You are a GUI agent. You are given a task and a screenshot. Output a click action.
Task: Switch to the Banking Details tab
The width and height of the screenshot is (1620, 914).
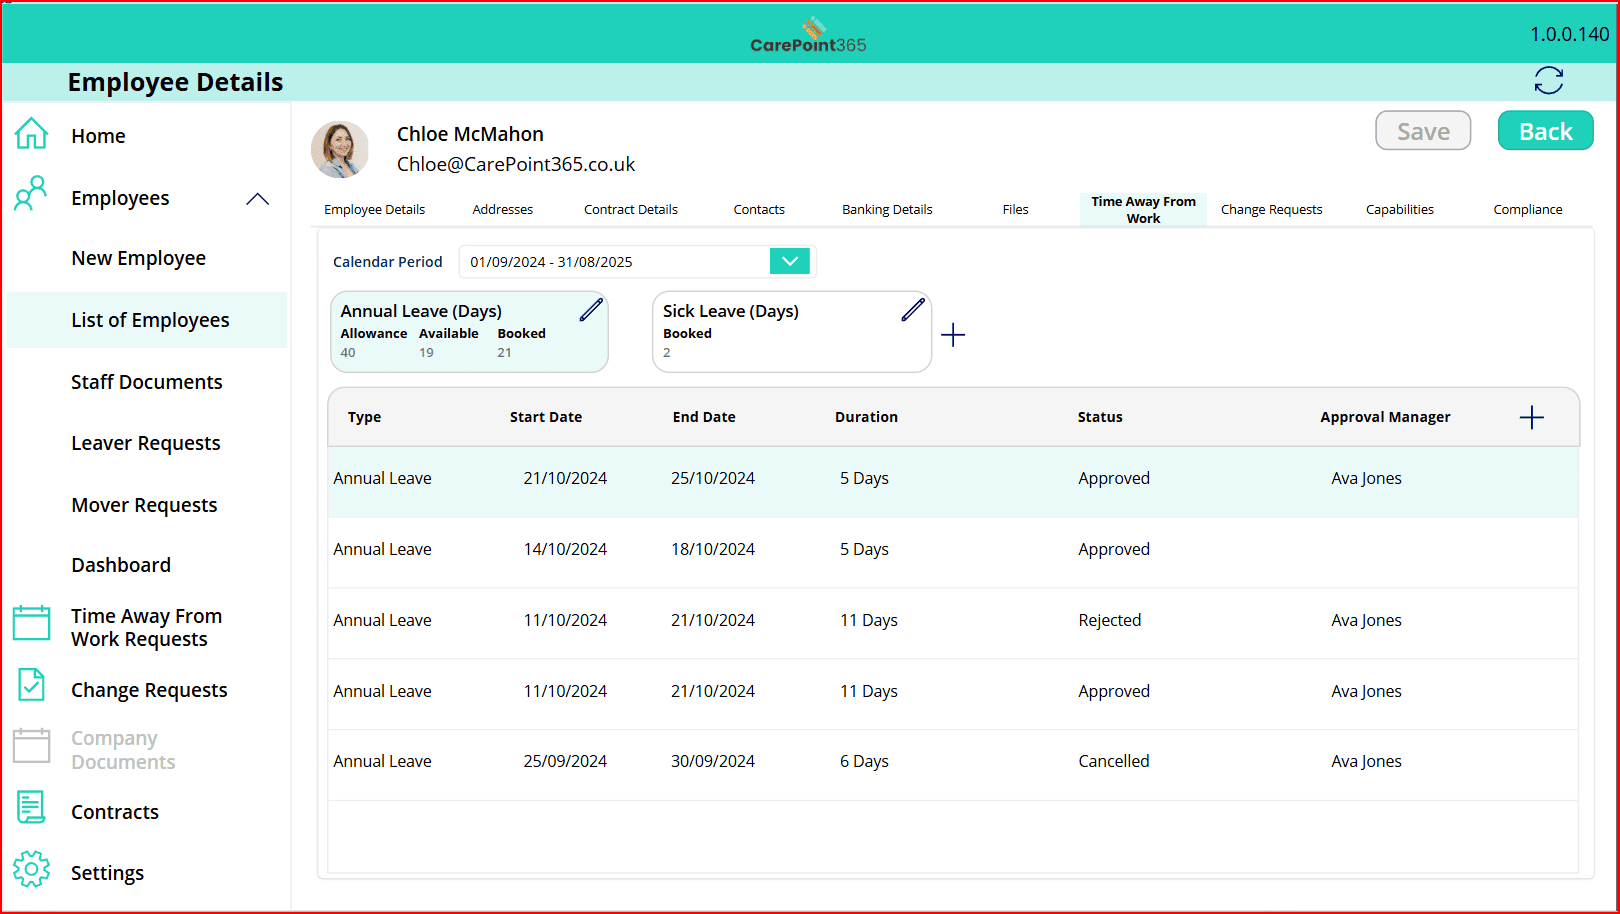coord(887,210)
